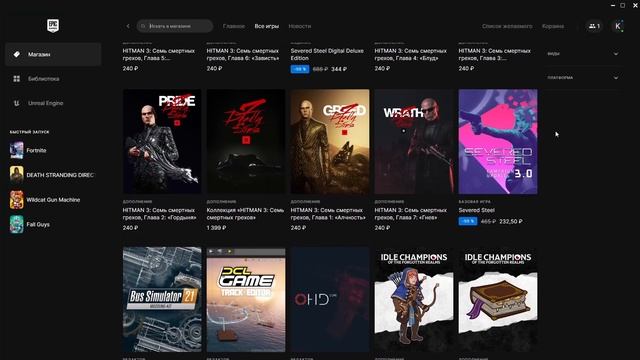This screenshot has height=360, width=640.
Task: Click HITMAN 3 Глава 7 «Гнев» title
Action: 411,213
